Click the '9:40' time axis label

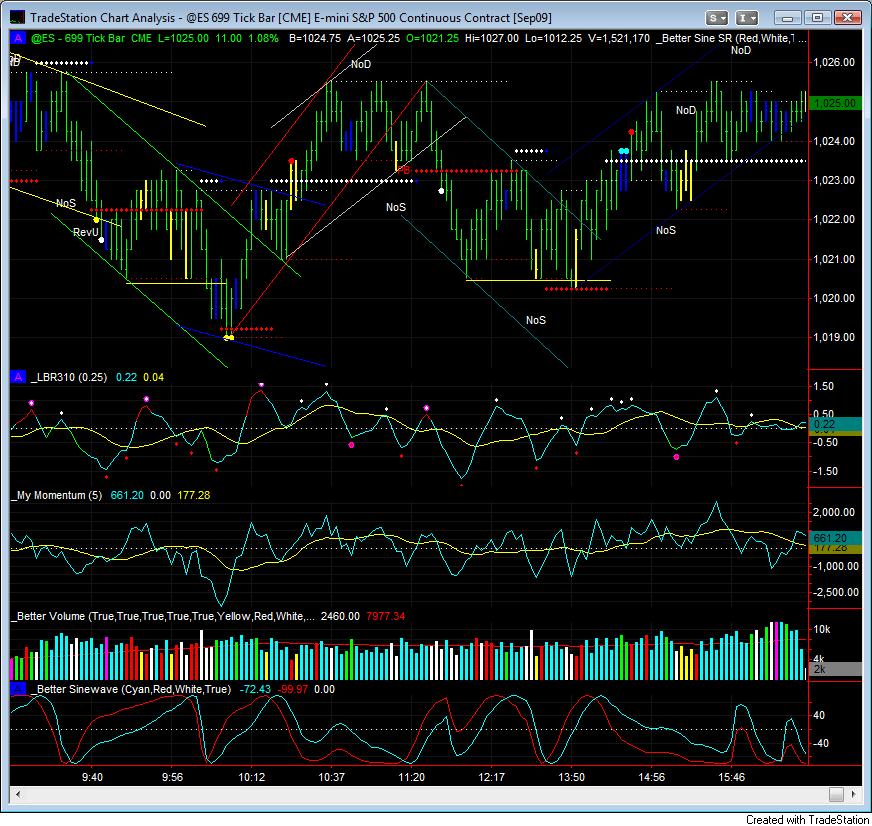click(x=92, y=777)
